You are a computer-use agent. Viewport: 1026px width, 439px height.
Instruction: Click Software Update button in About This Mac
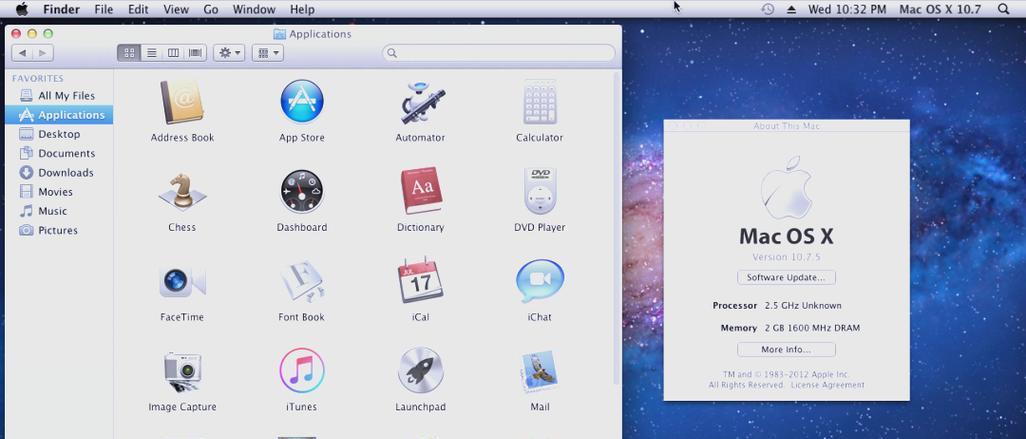pos(786,277)
